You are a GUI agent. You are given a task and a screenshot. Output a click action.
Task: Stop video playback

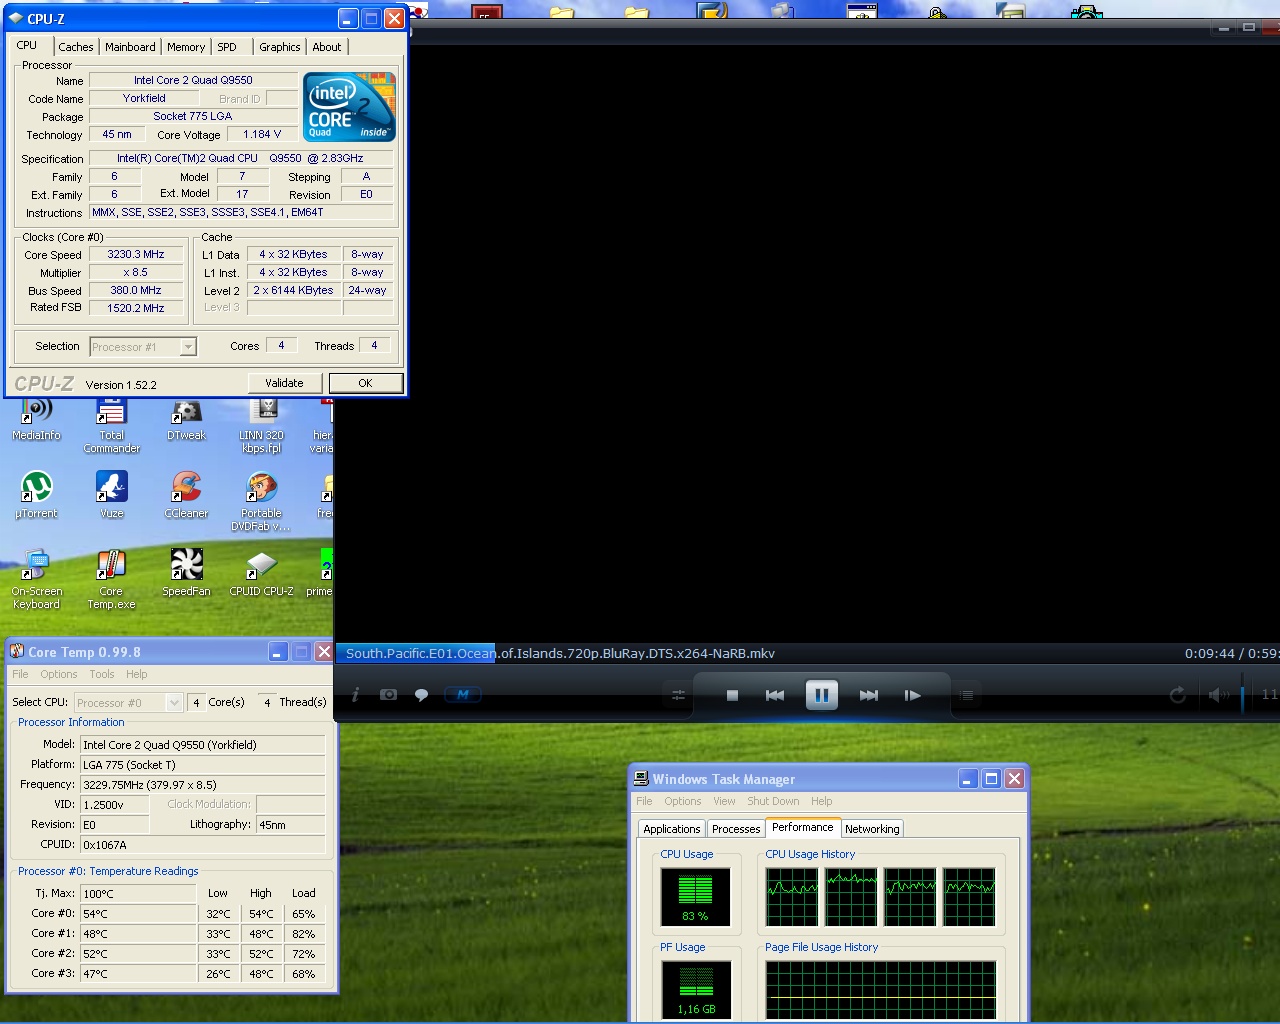[732, 695]
